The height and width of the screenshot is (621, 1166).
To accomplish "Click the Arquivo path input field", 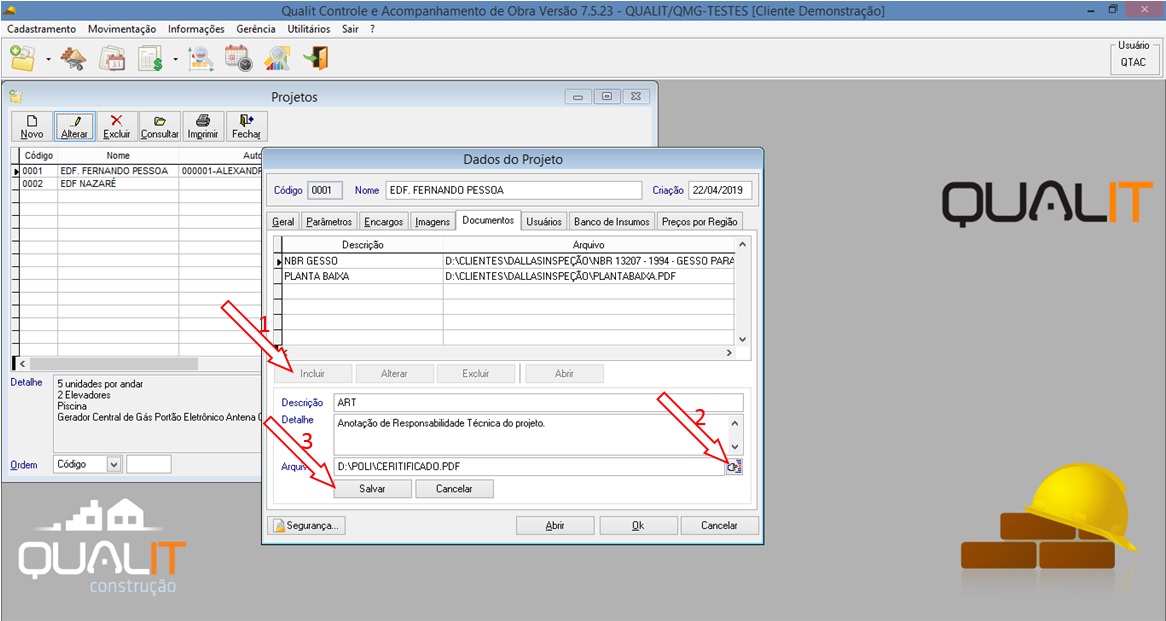I will (x=529, y=466).
